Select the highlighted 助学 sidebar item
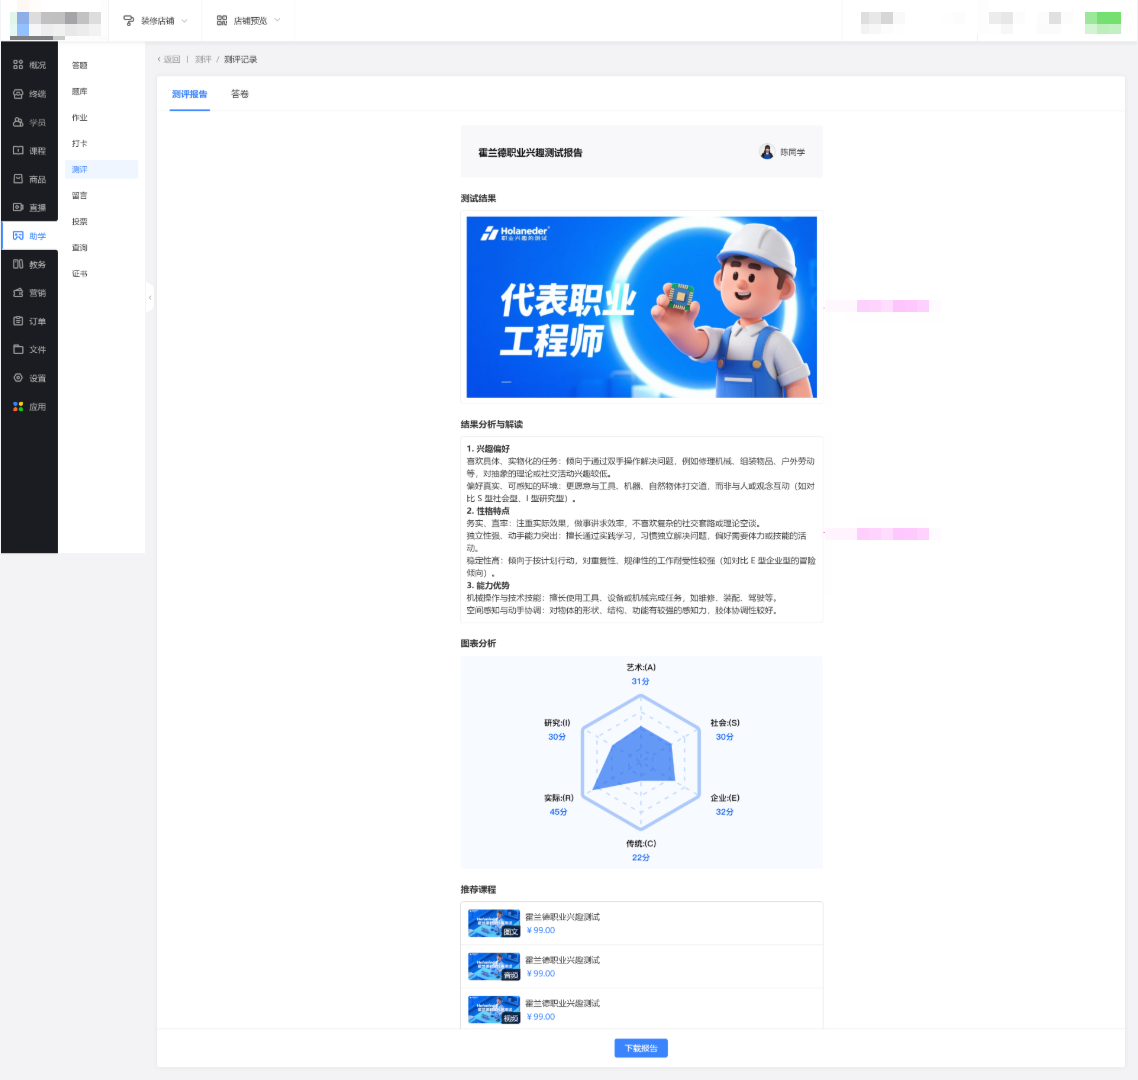The width and height of the screenshot is (1138, 1080). click(x=29, y=236)
